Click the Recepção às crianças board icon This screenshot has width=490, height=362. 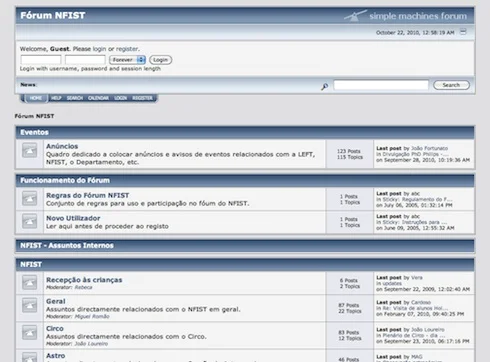(30, 283)
